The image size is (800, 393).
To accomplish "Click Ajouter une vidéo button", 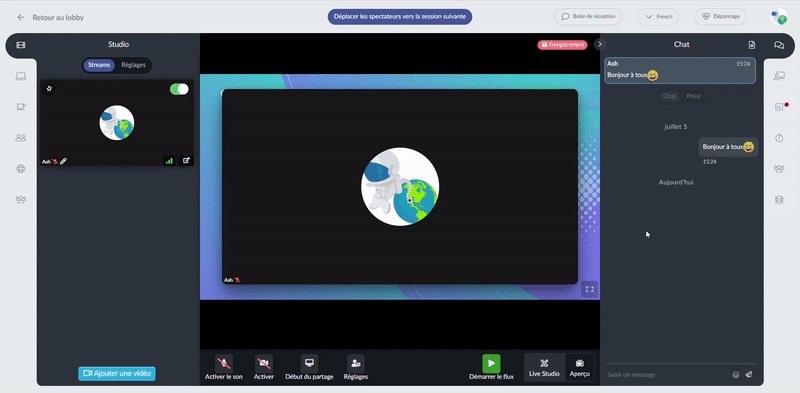I will 117,374.
